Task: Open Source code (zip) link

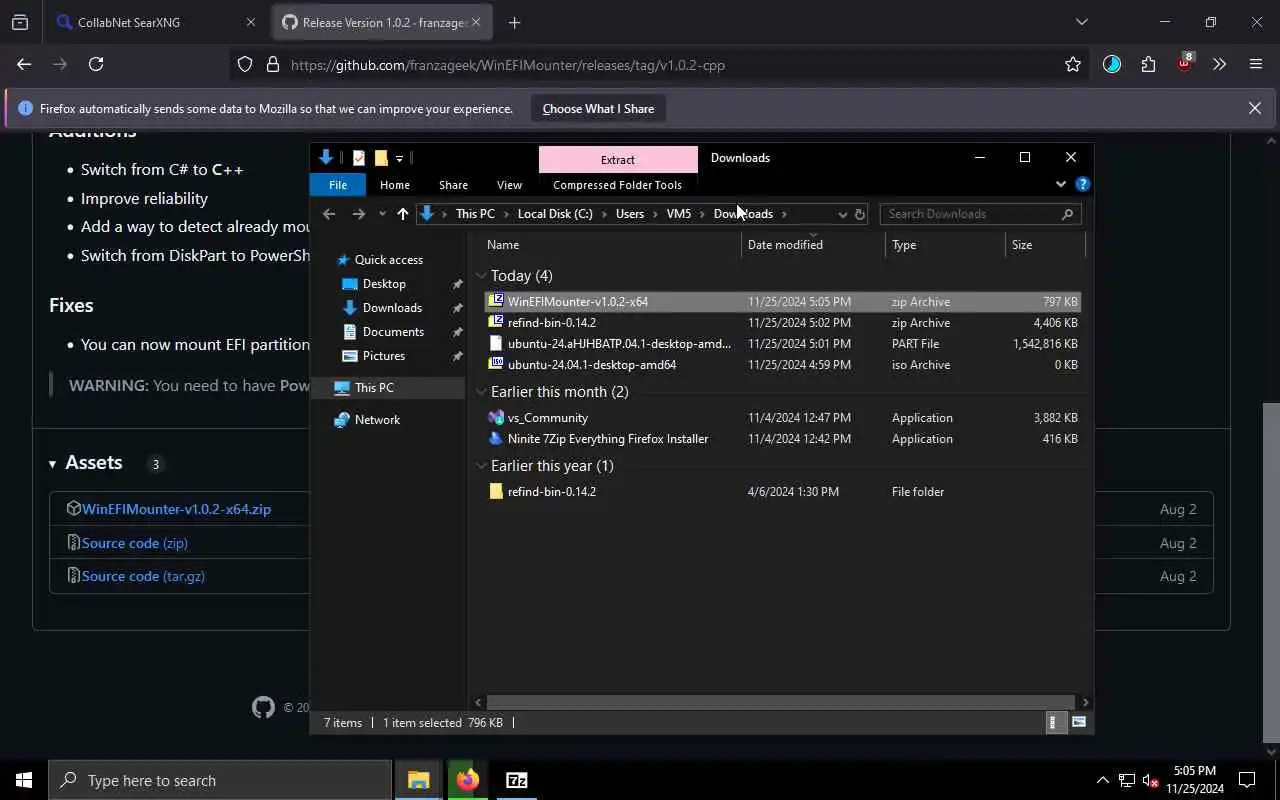Action: (135, 543)
